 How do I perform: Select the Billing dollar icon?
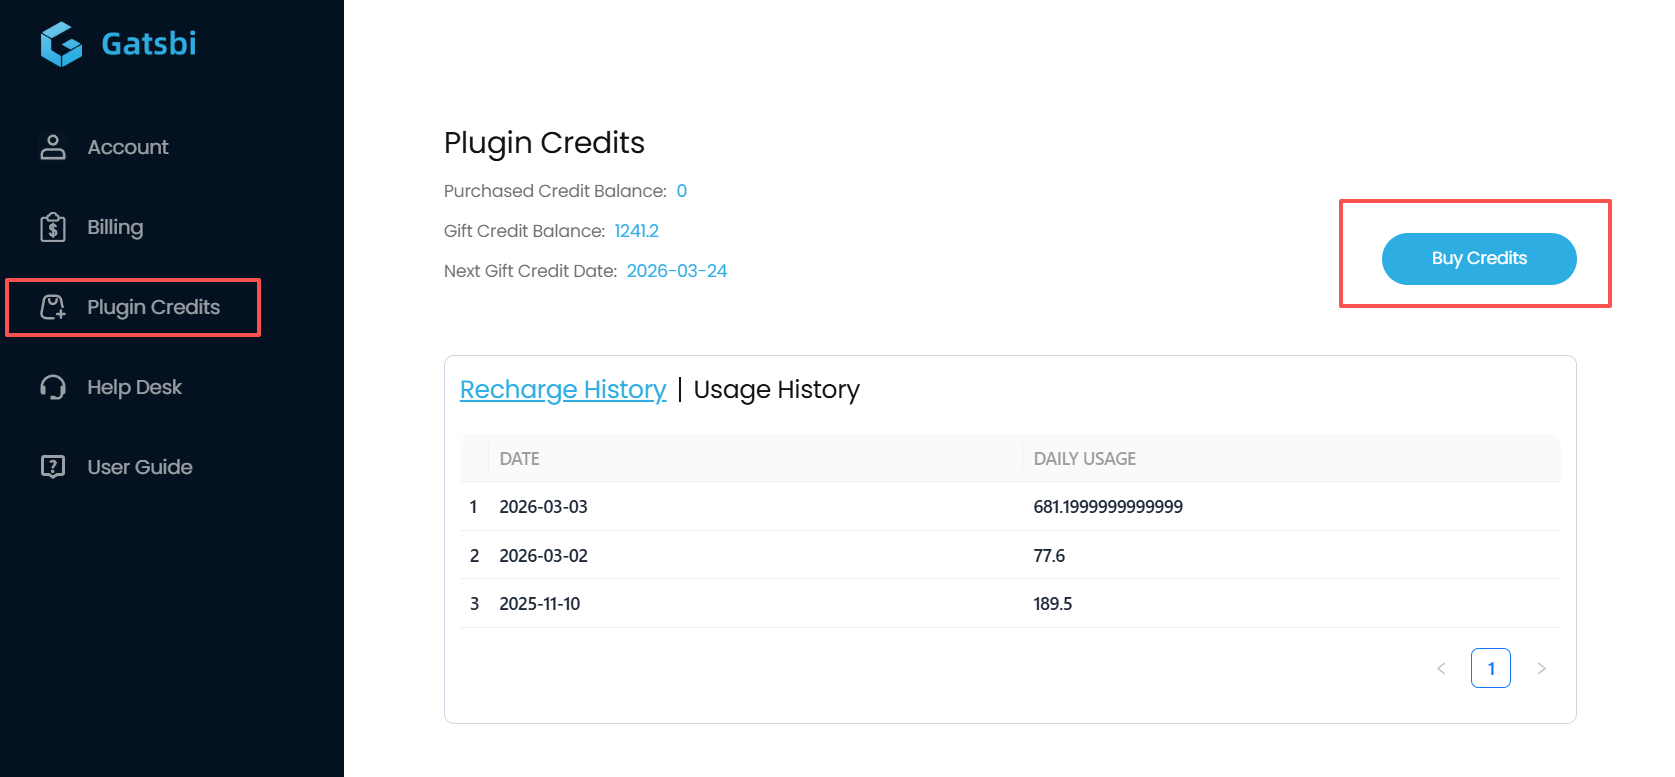[52, 227]
